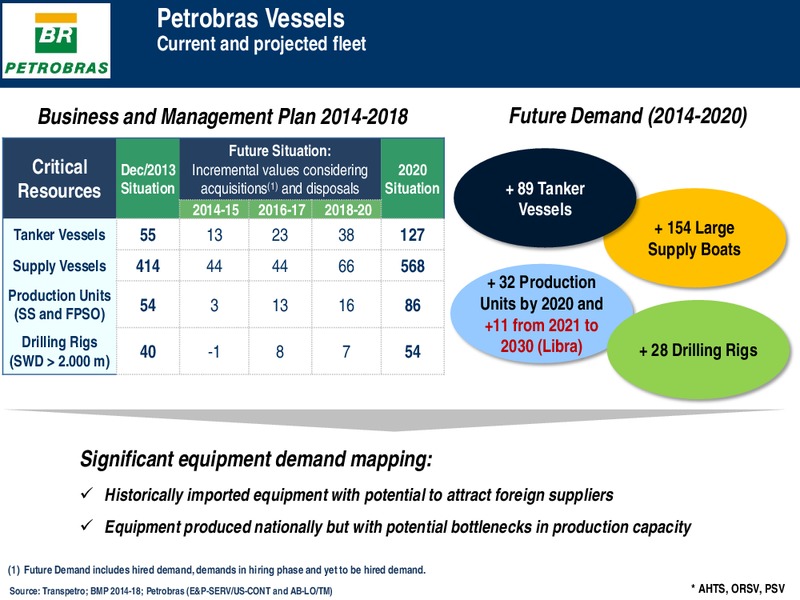Click Supply Vessels 2018-20 value 66
The width and height of the screenshot is (800, 600).
coord(346,266)
